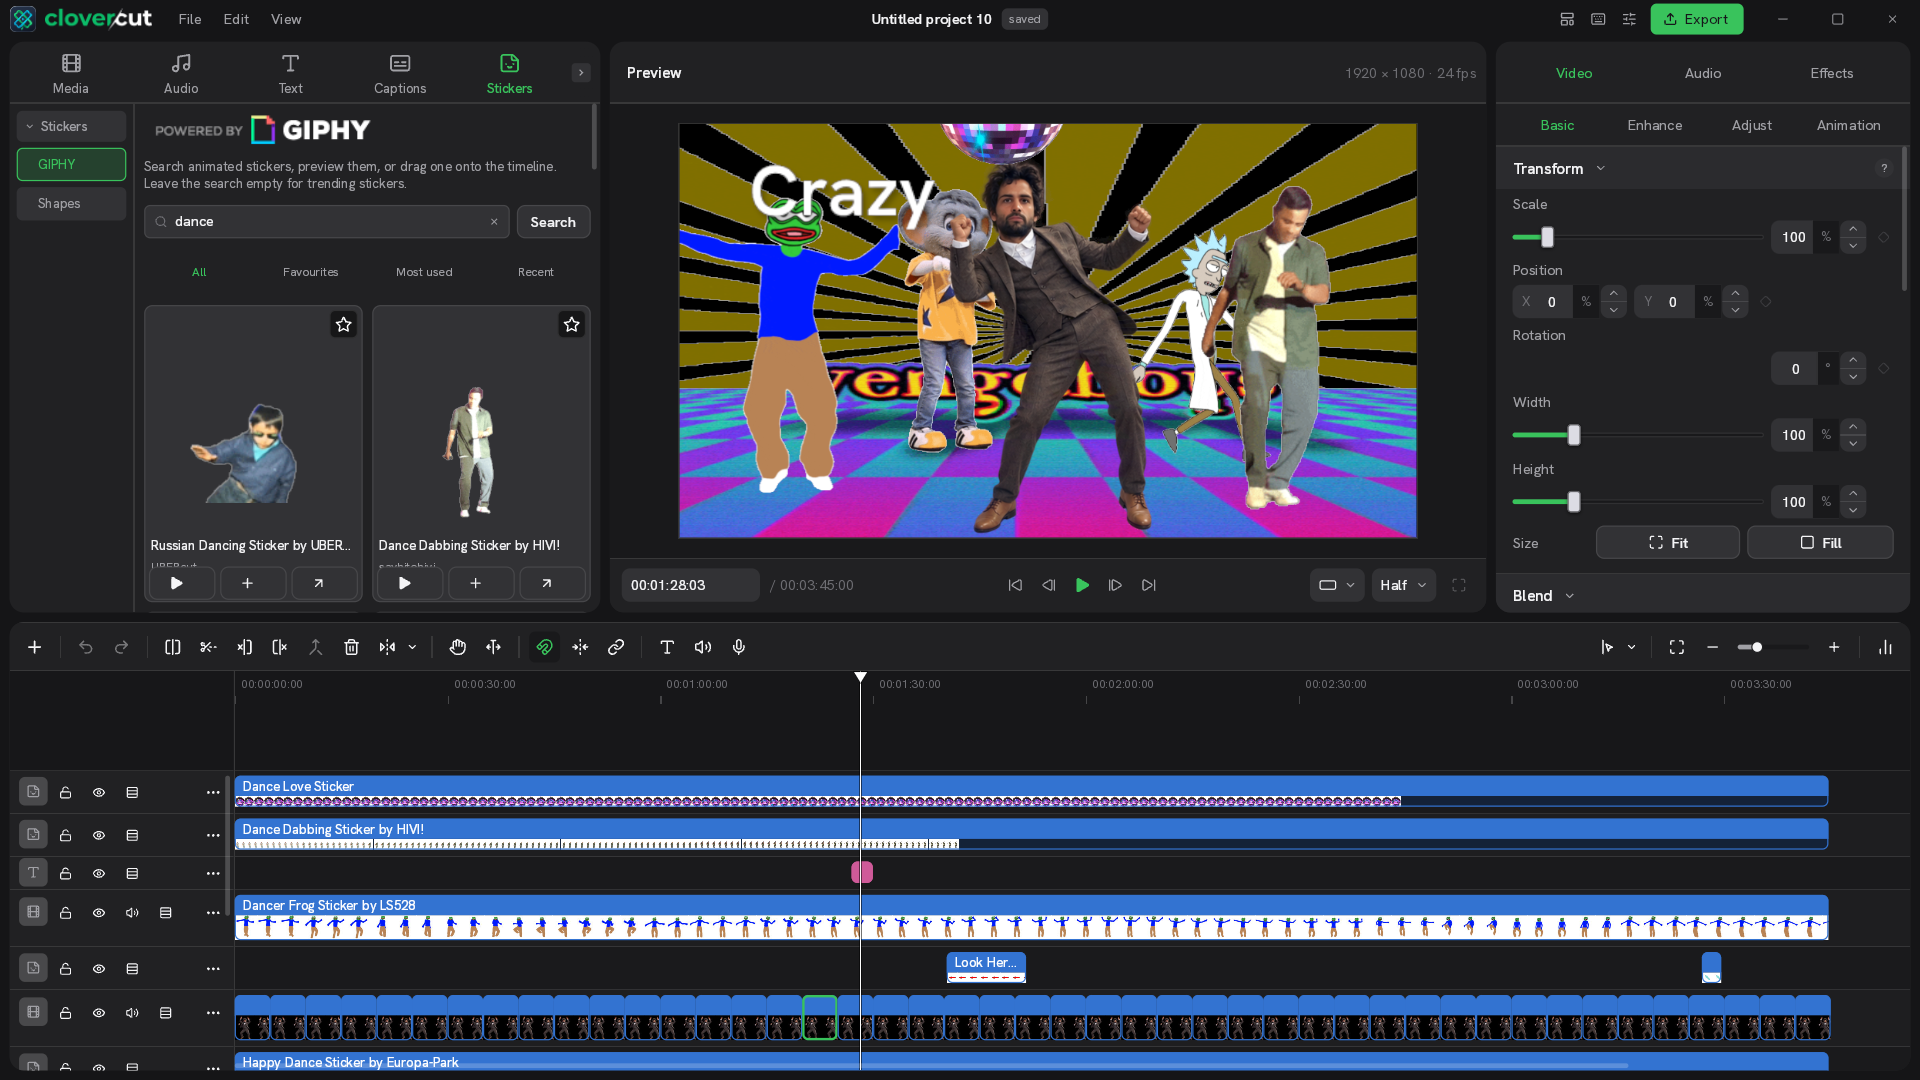Switch to the Animation tab

(x=1848, y=125)
